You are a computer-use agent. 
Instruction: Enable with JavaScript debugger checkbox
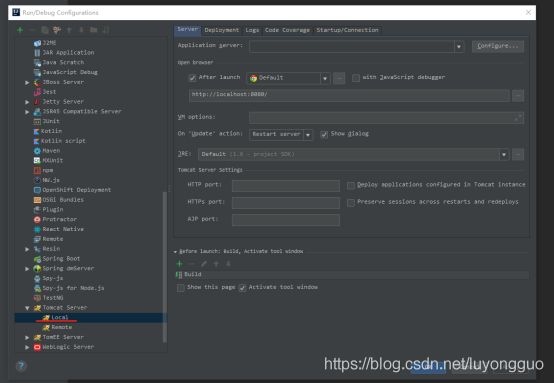[356, 78]
